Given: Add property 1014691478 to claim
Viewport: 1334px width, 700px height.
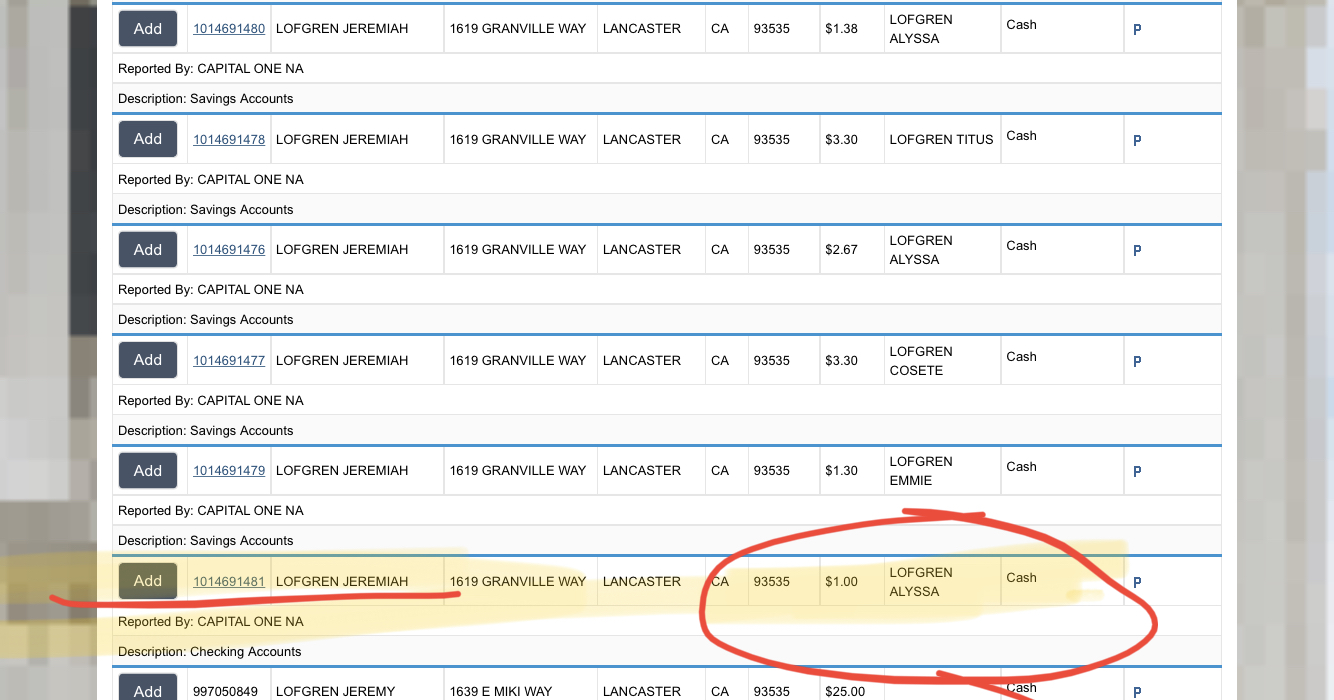Looking at the screenshot, I should pos(148,139).
